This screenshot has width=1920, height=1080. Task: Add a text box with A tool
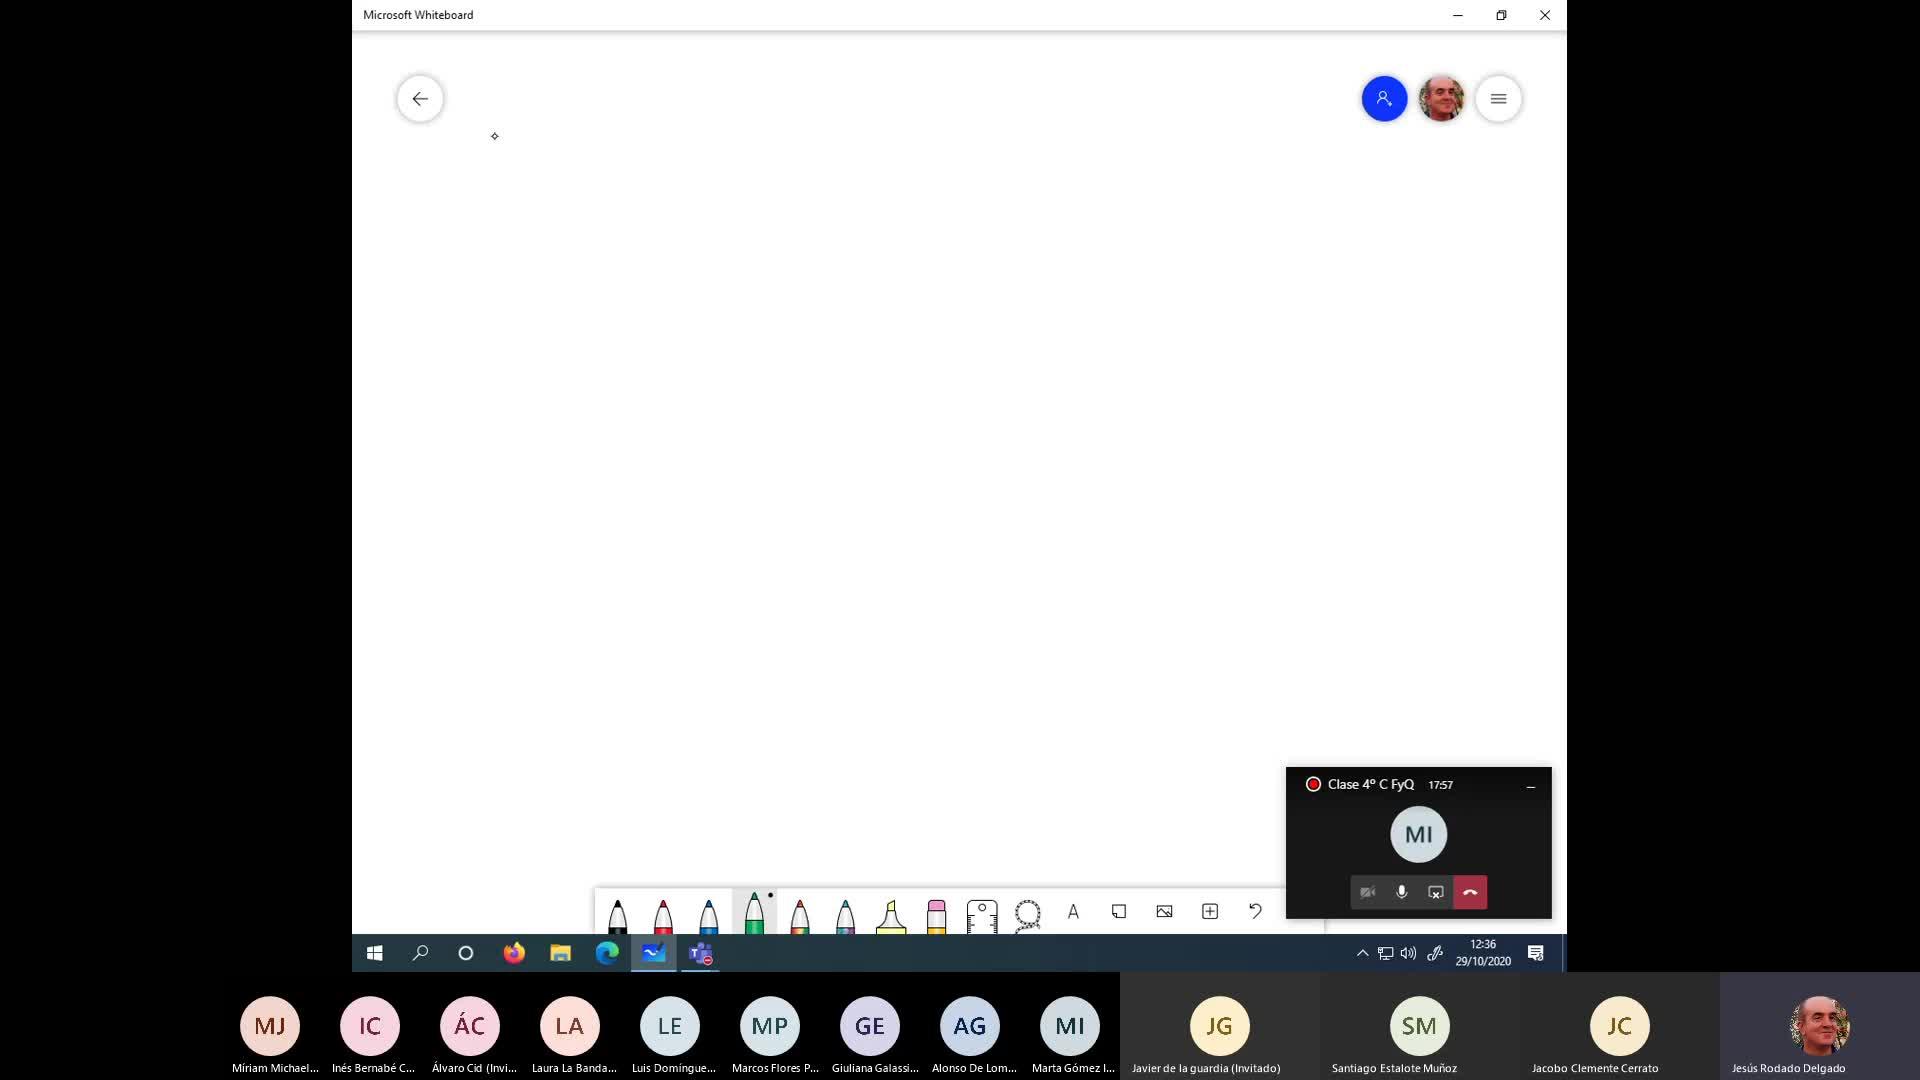1073,911
